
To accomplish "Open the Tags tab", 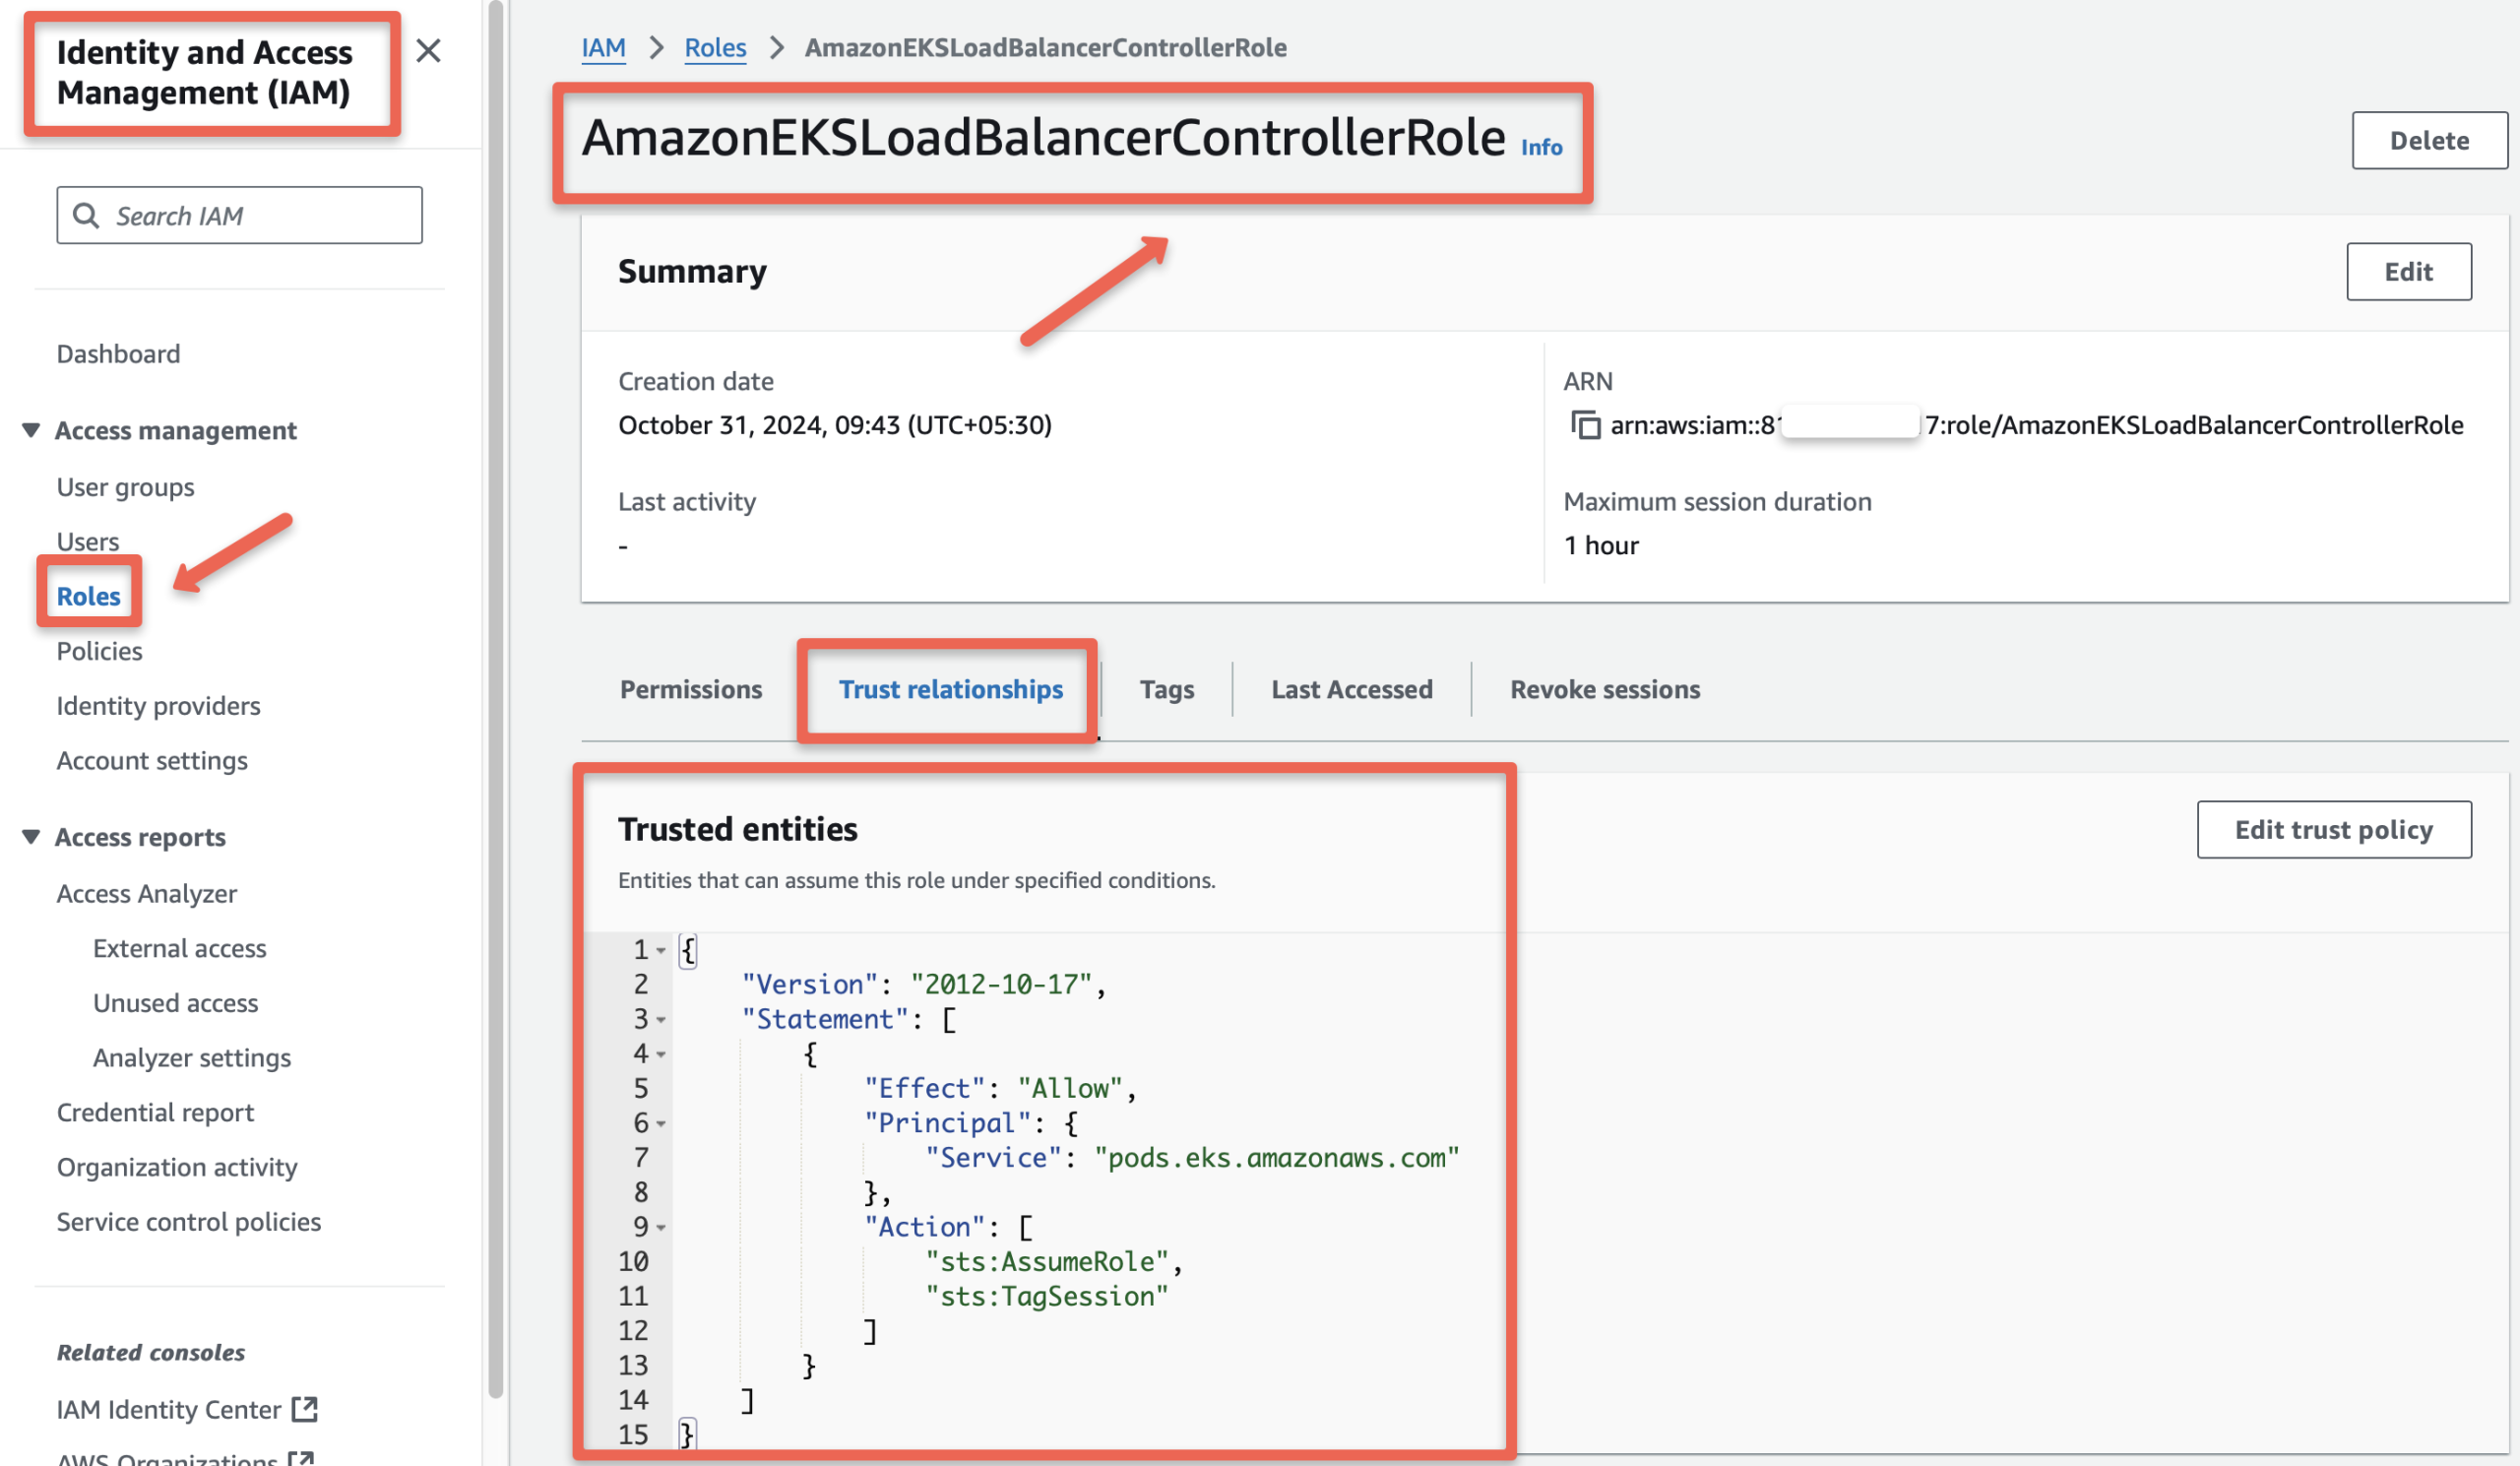I will click(1166, 689).
